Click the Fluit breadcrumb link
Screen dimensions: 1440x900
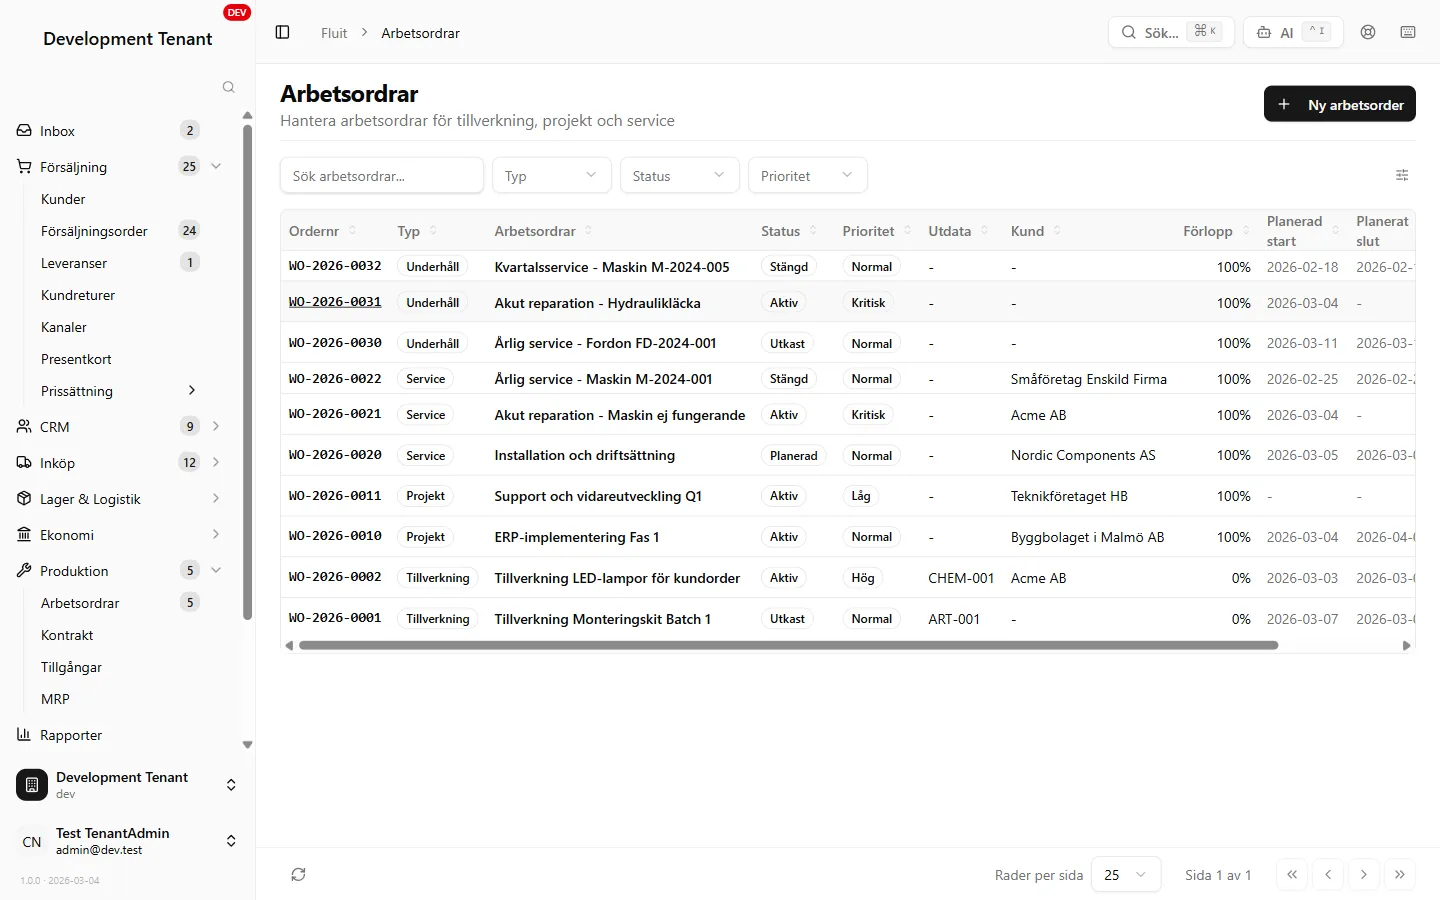(x=334, y=33)
